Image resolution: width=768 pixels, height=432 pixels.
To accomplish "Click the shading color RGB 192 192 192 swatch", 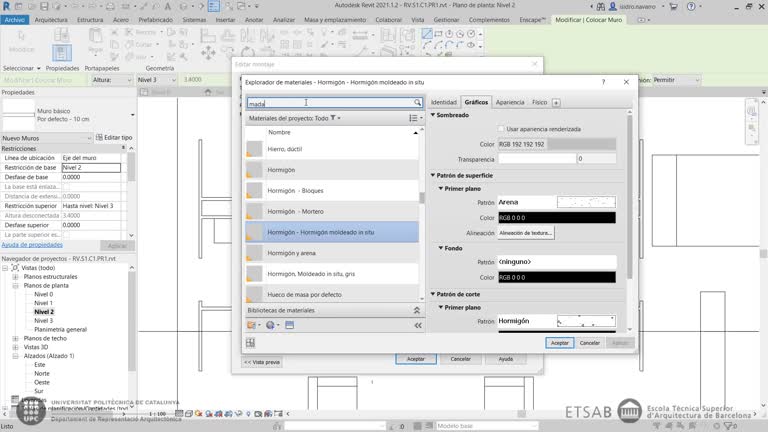I will 555,144.
